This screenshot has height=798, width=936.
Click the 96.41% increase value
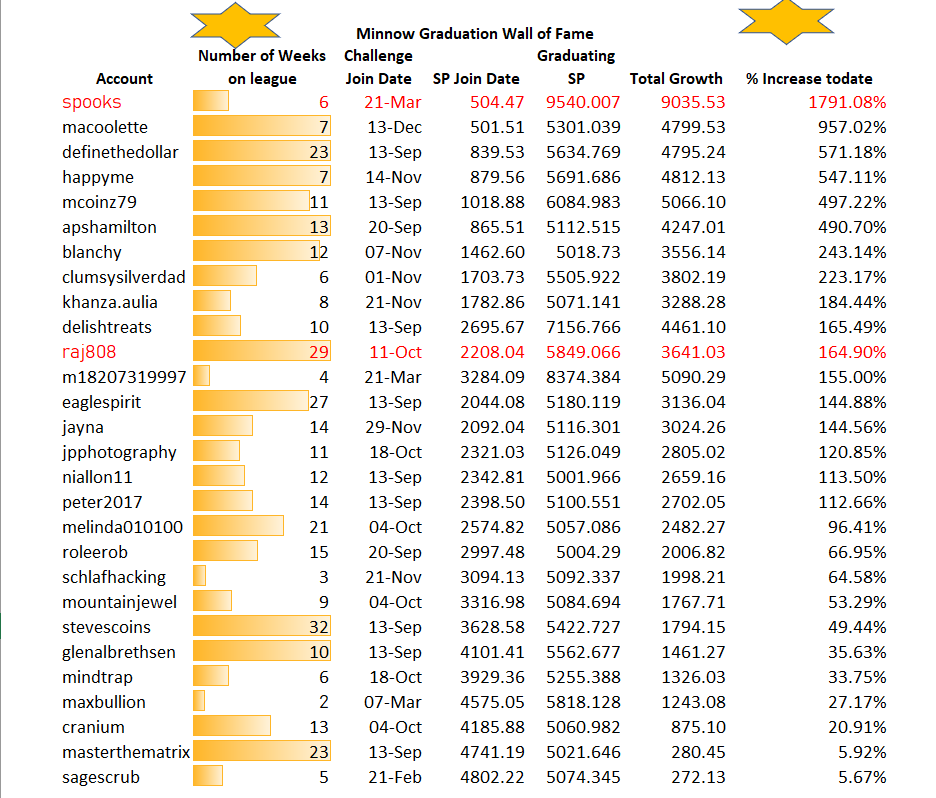(x=857, y=528)
